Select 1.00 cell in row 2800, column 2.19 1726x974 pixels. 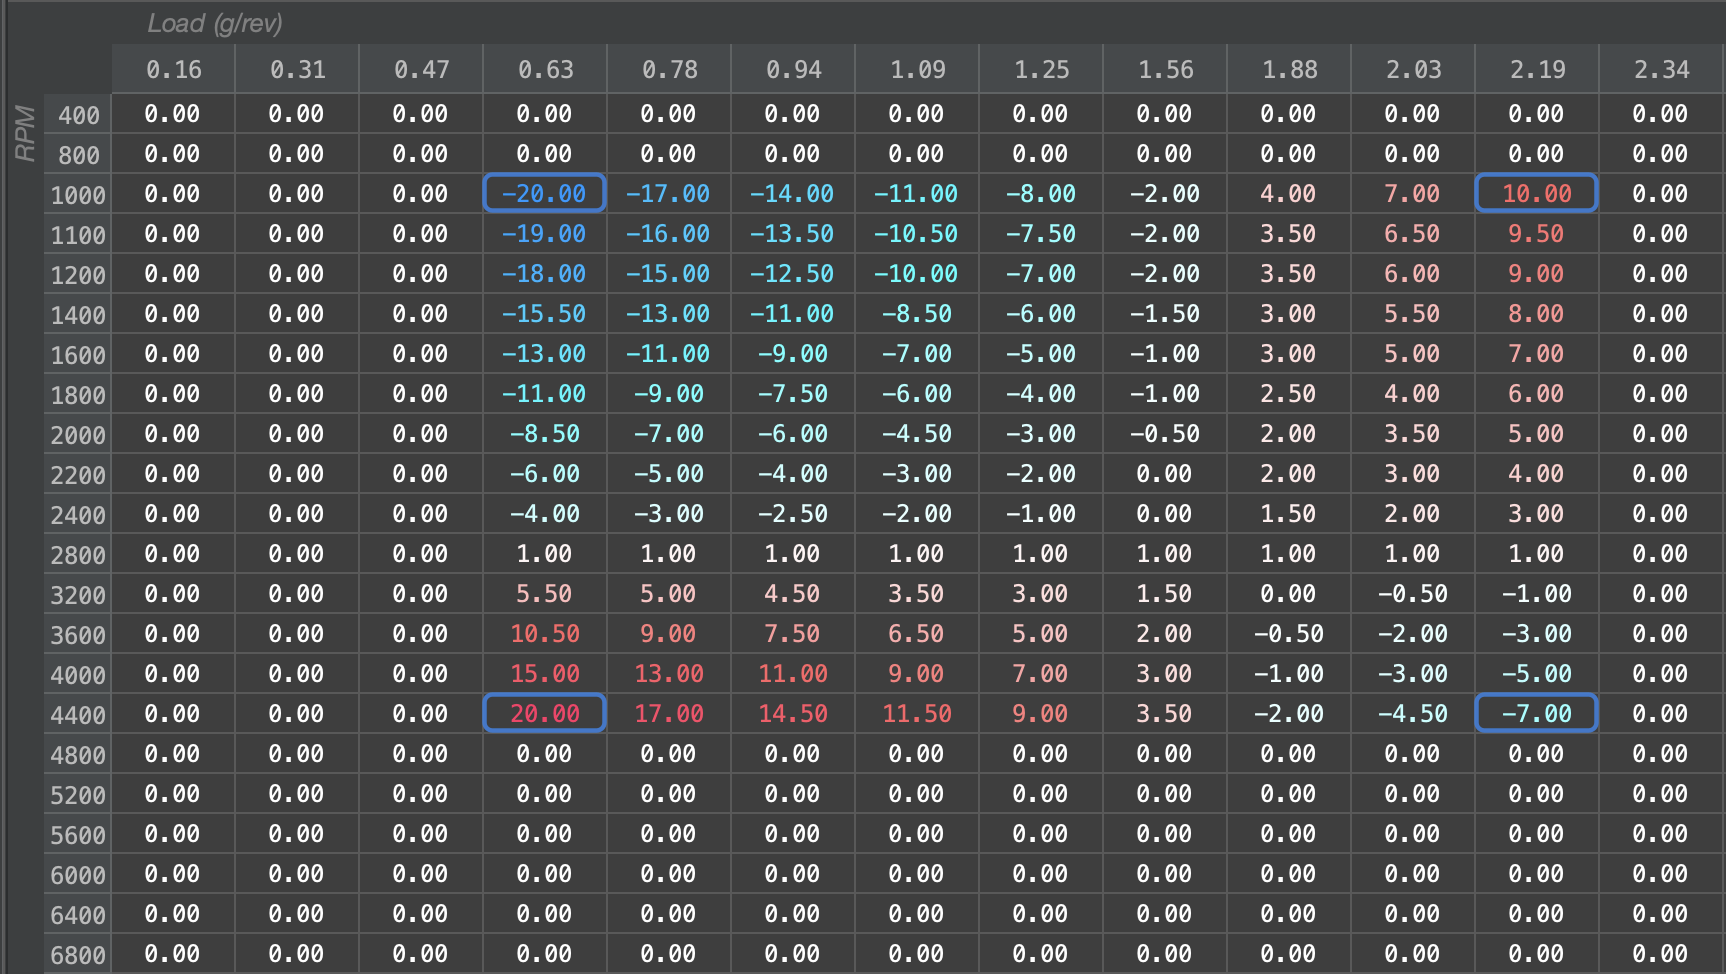coord(1537,553)
